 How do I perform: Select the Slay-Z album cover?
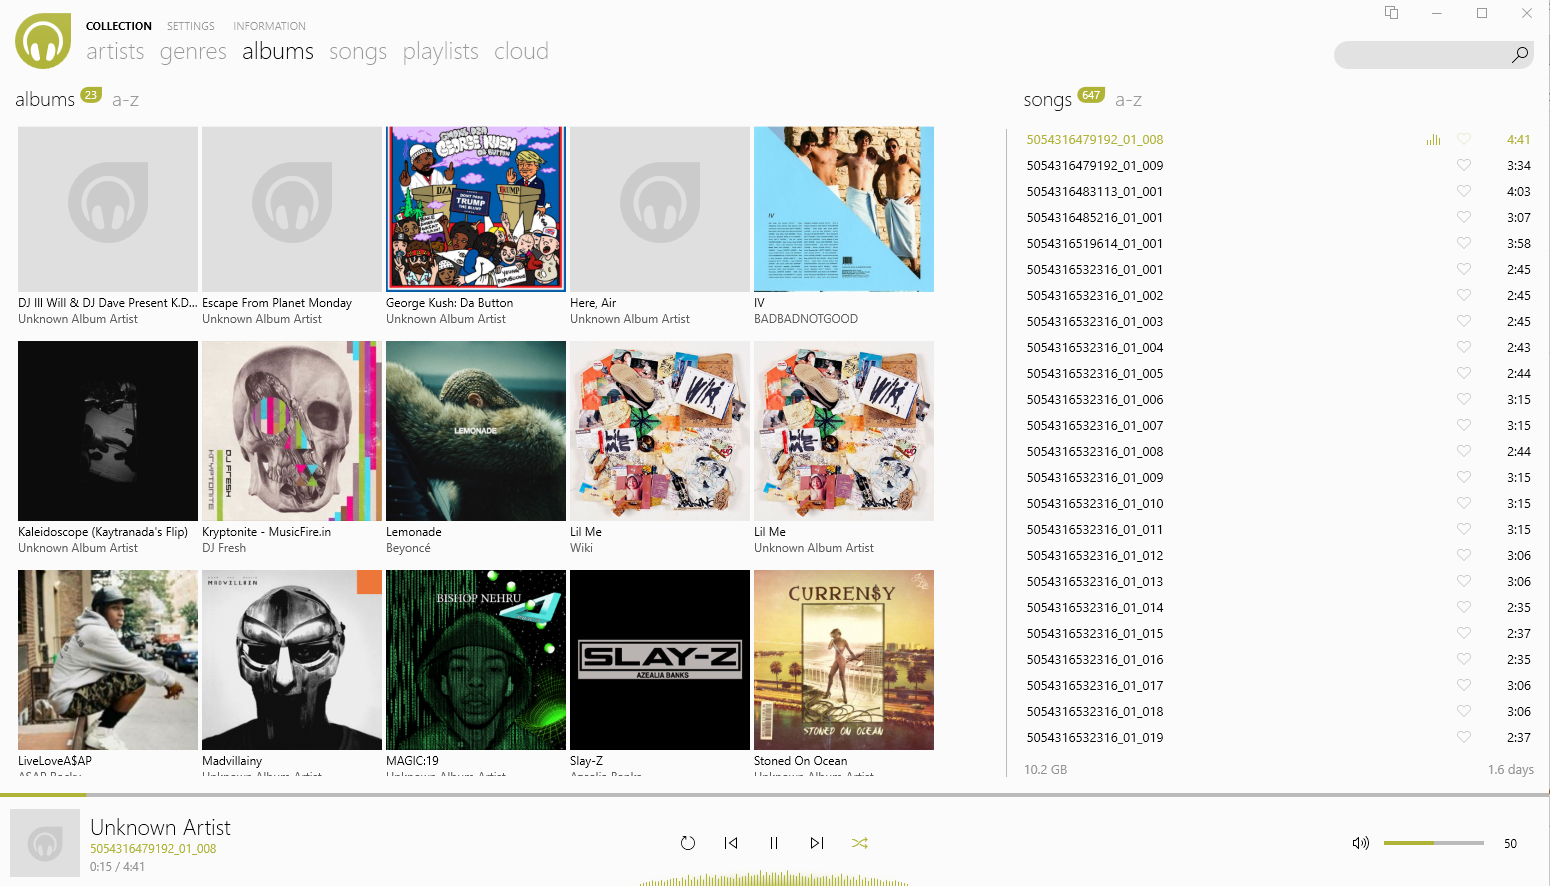[660, 660]
